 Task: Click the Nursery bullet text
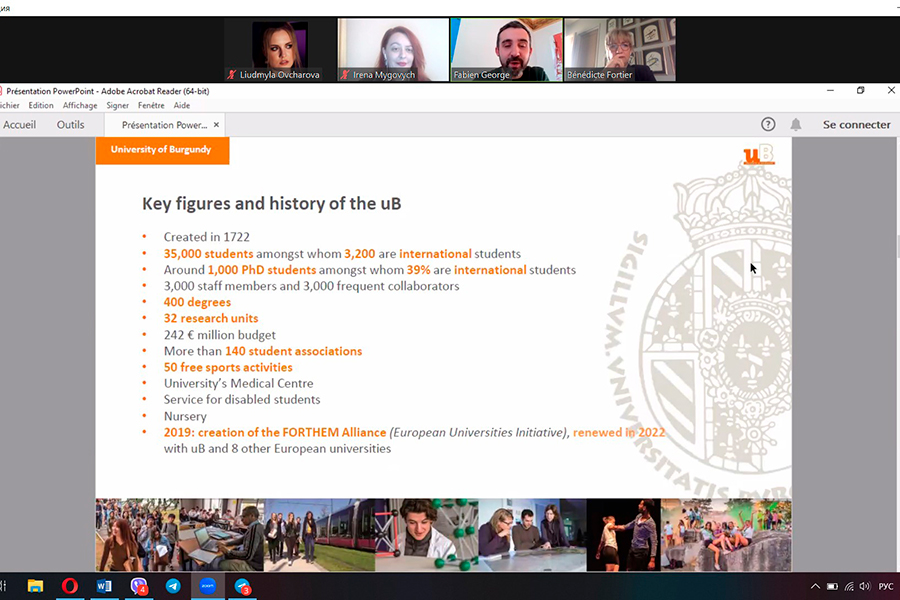click(185, 416)
